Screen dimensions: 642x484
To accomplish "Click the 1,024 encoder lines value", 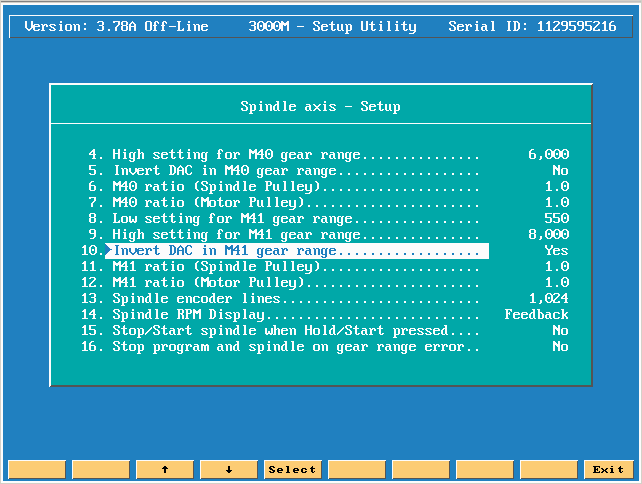I will (549, 299).
